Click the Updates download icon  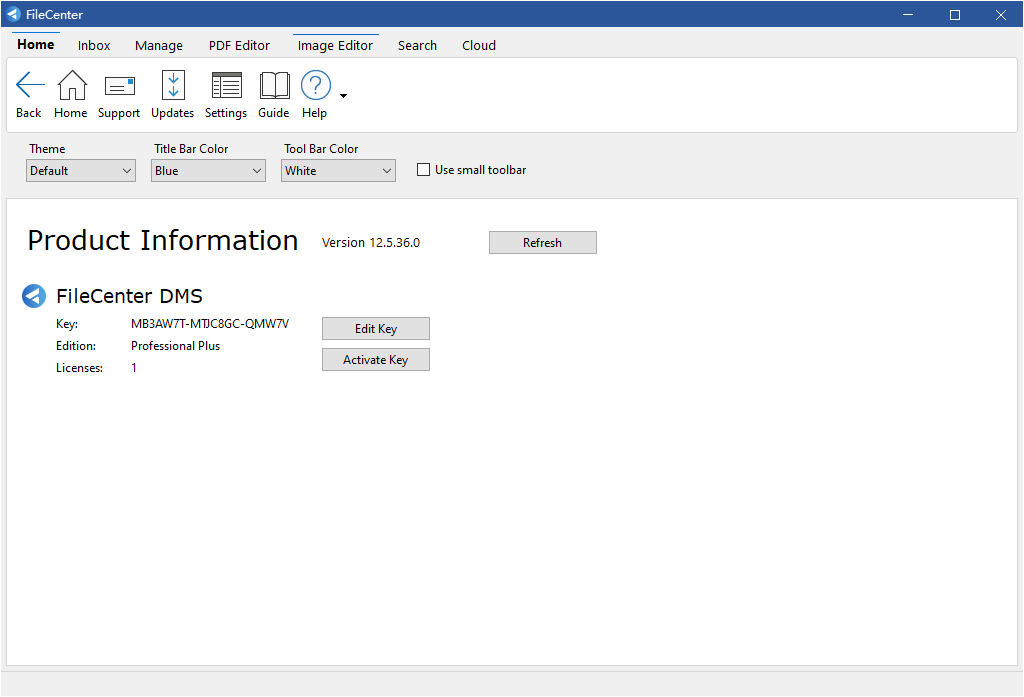click(x=173, y=85)
